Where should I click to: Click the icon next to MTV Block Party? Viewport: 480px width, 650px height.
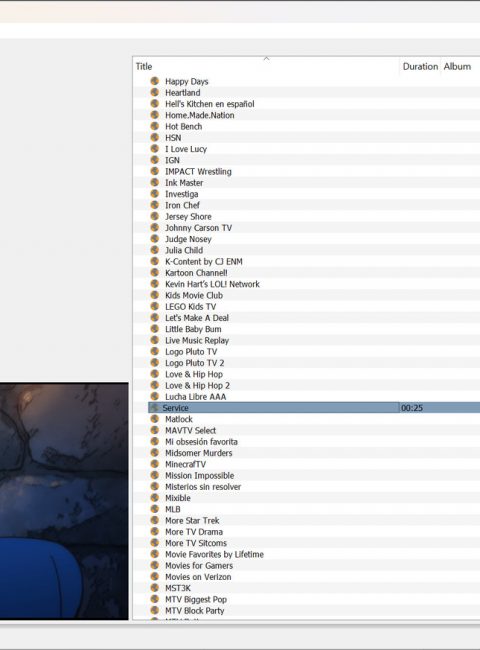click(155, 610)
